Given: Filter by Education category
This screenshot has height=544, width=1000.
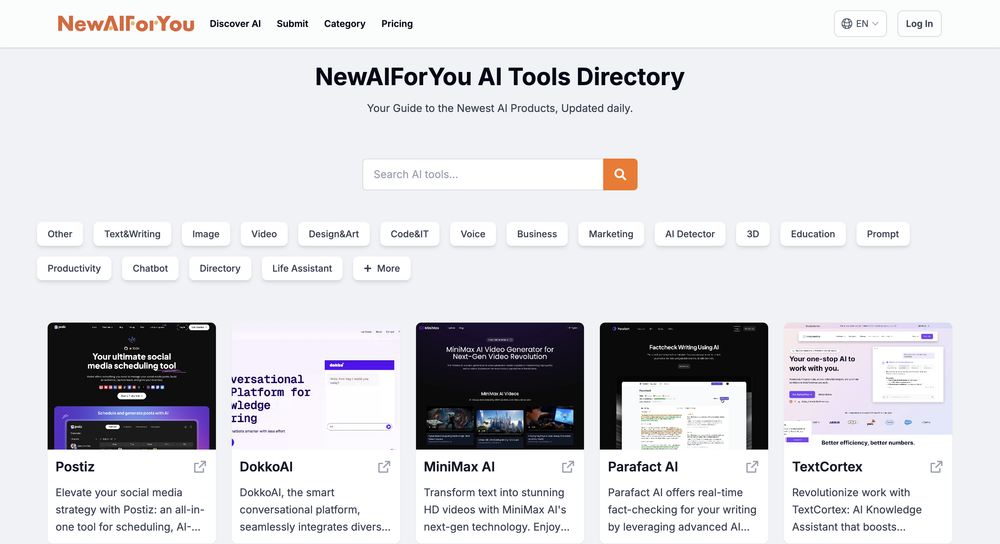Looking at the screenshot, I should click(812, 234).
